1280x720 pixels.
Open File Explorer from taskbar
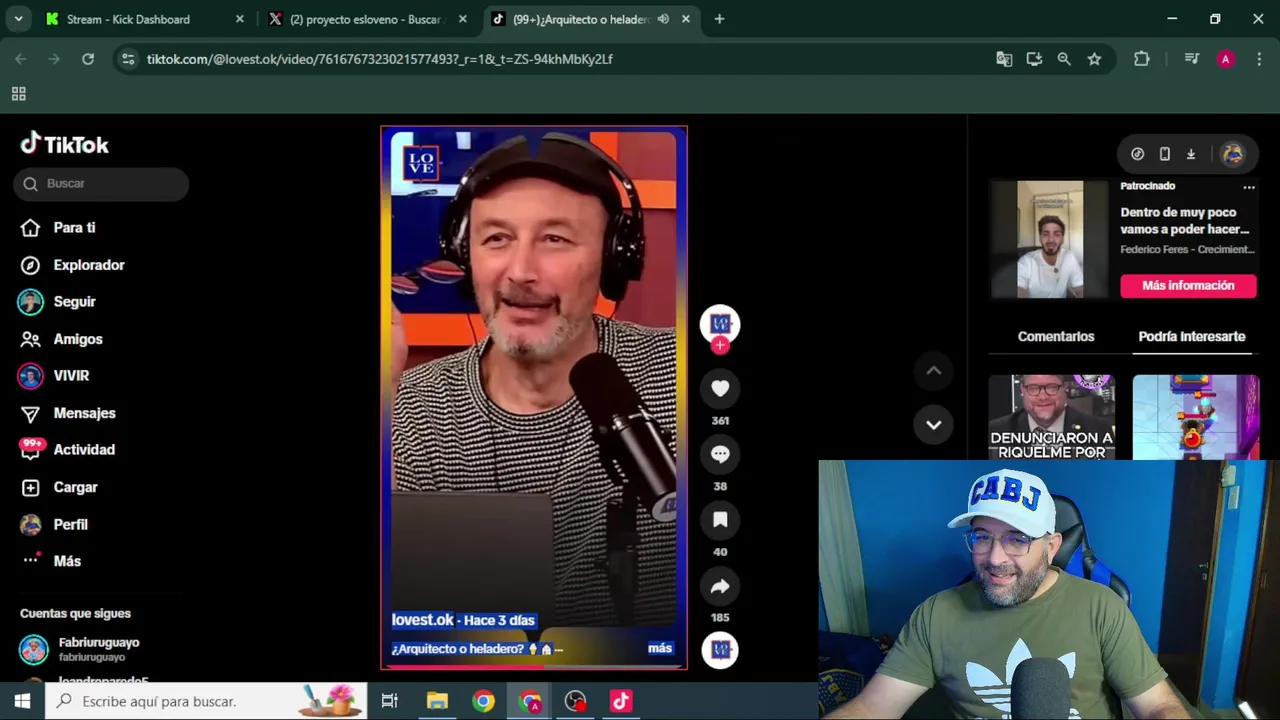coord(437,701)
